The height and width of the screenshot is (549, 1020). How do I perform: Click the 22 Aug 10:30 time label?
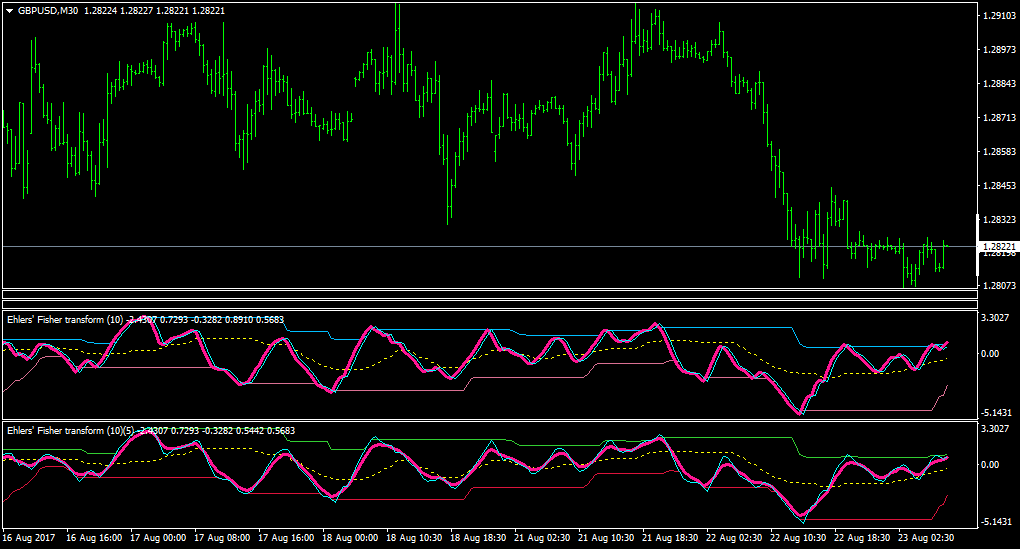pos(798,538)
